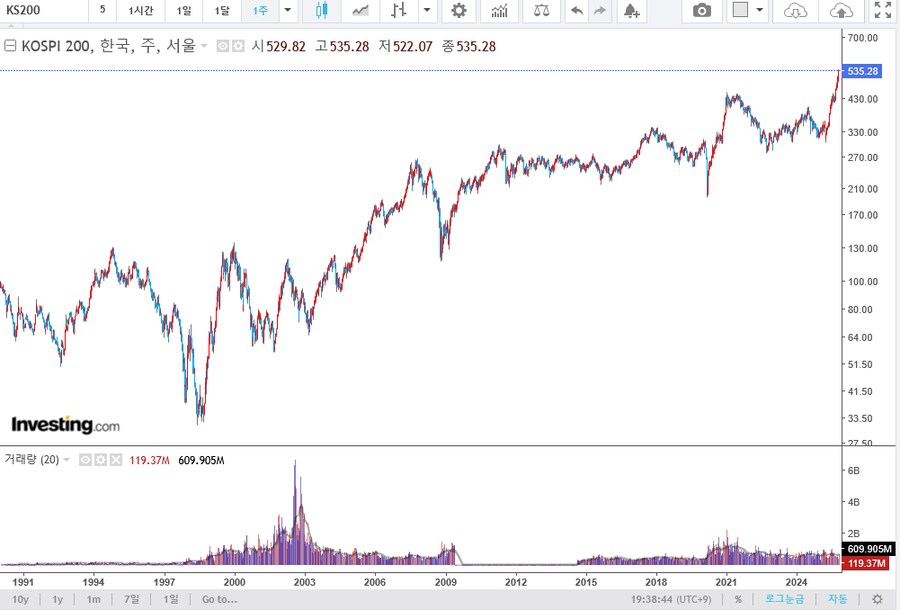900x610 pixels.
Task: Click the compare symbols scale icon
Action: click(541, 10)
